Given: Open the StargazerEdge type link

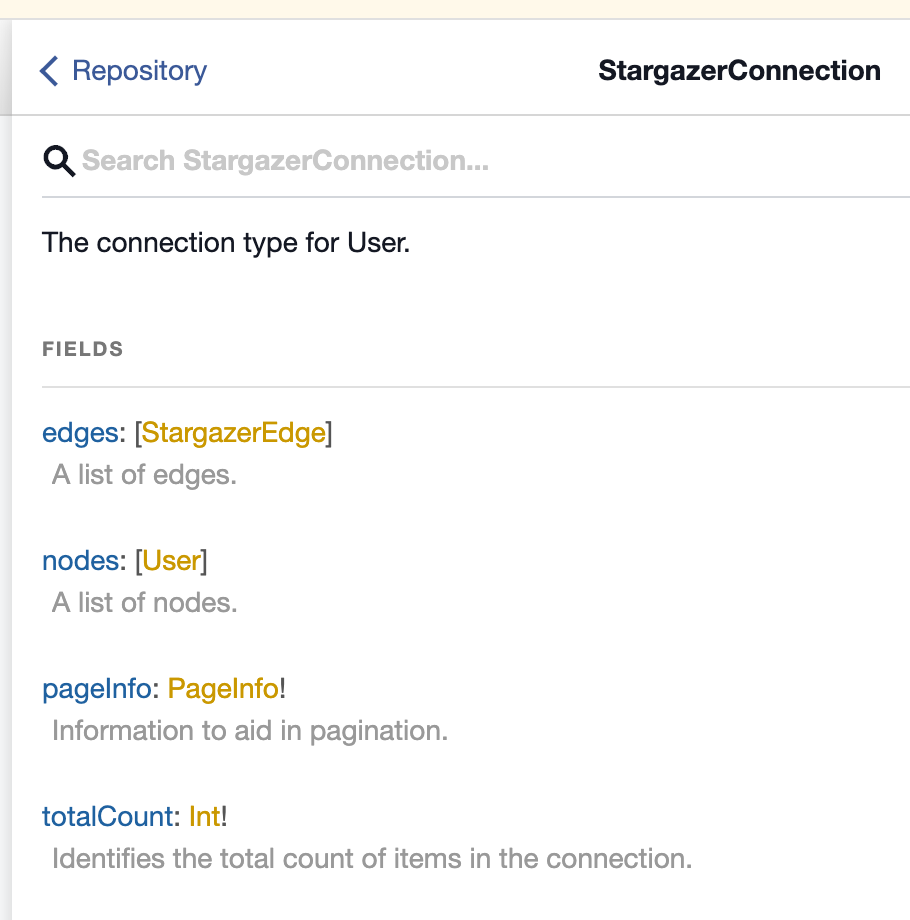Looking at the screenshot, I should 234,433.
